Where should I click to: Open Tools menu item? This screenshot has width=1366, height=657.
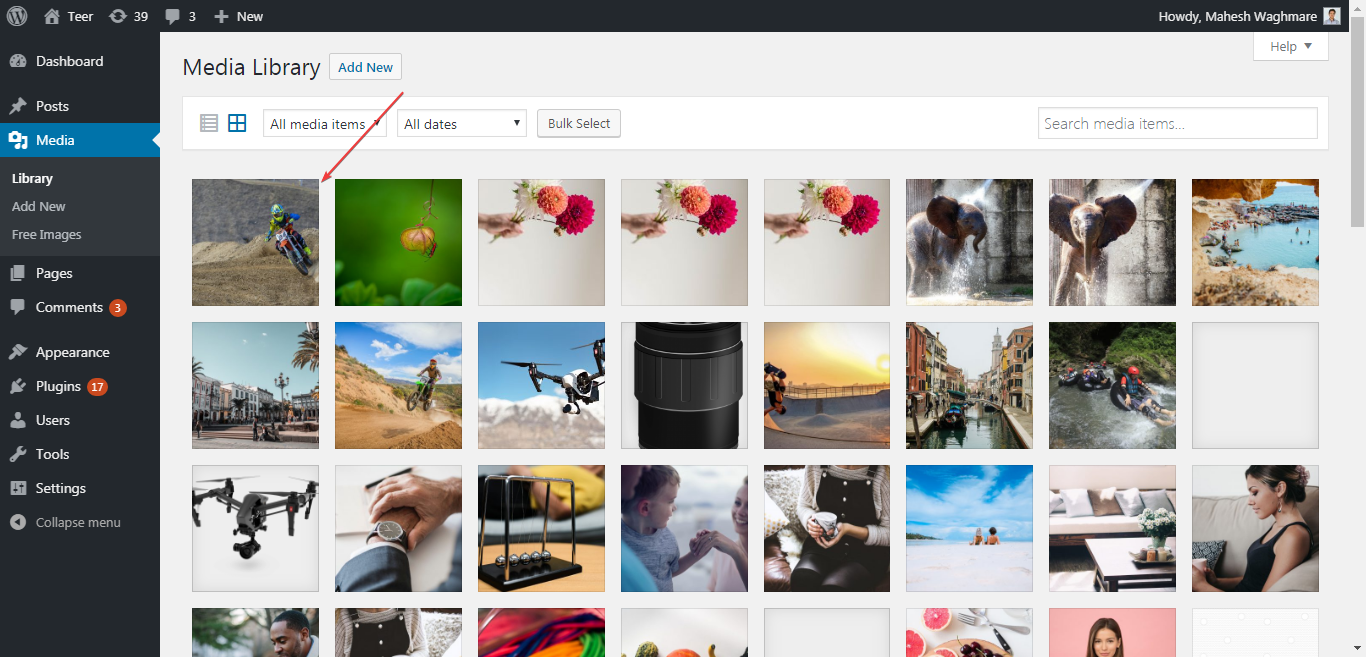point(80,454)
